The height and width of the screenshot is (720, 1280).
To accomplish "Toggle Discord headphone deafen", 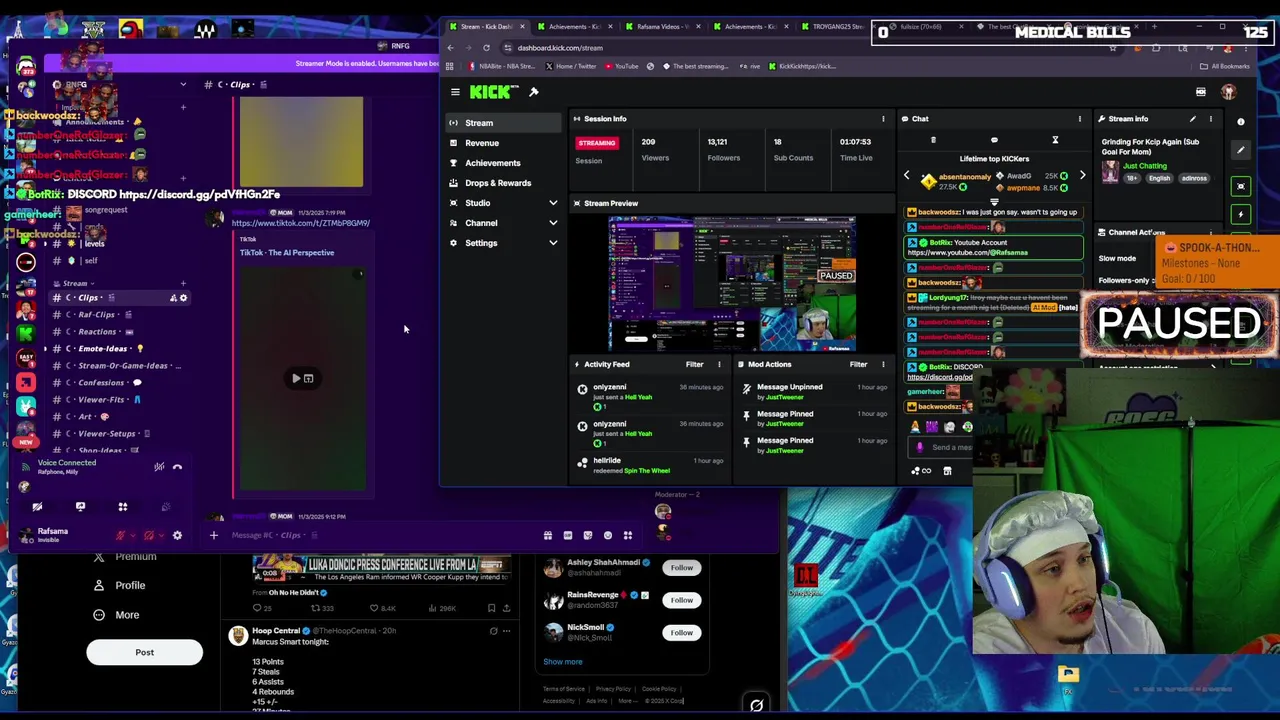I will click(149, 535).
